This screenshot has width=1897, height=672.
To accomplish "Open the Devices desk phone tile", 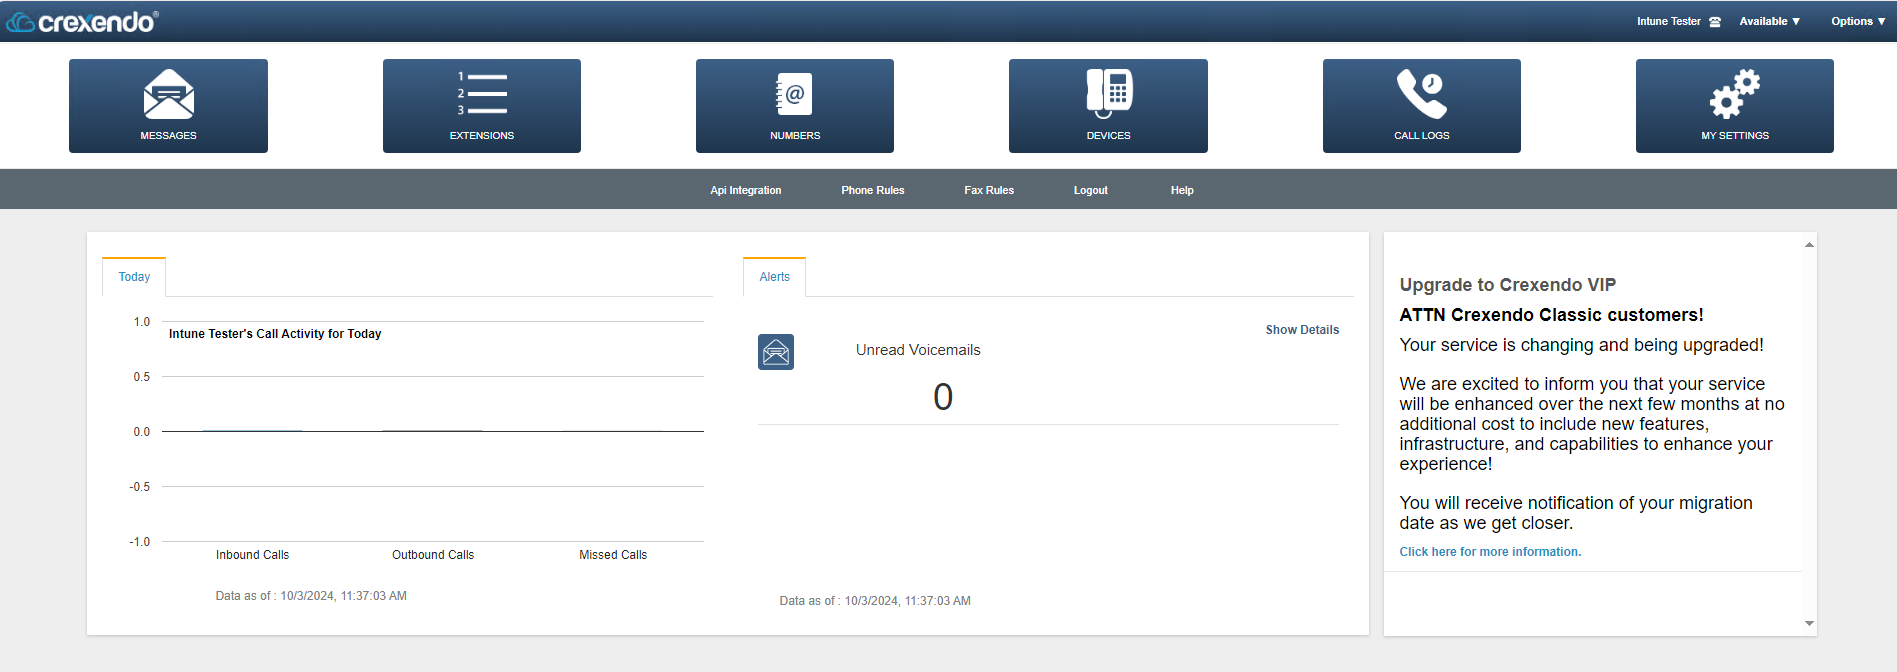I will pos(1108,106).
